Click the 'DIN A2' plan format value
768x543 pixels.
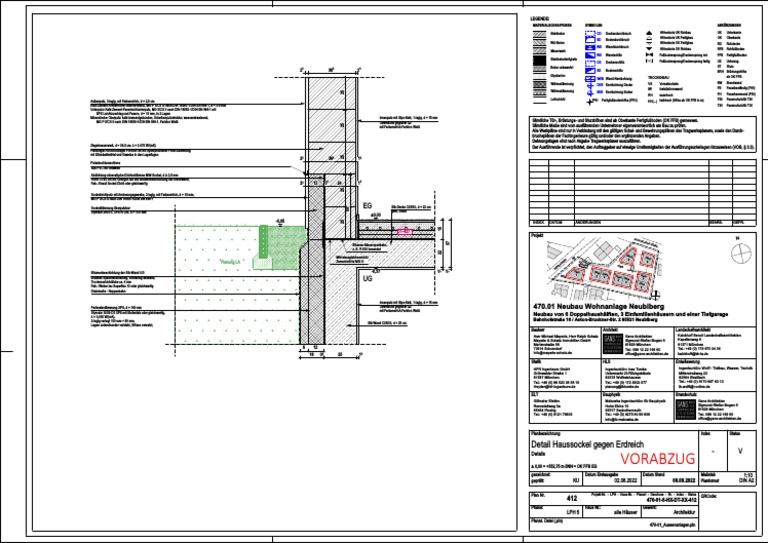[745, 481]
